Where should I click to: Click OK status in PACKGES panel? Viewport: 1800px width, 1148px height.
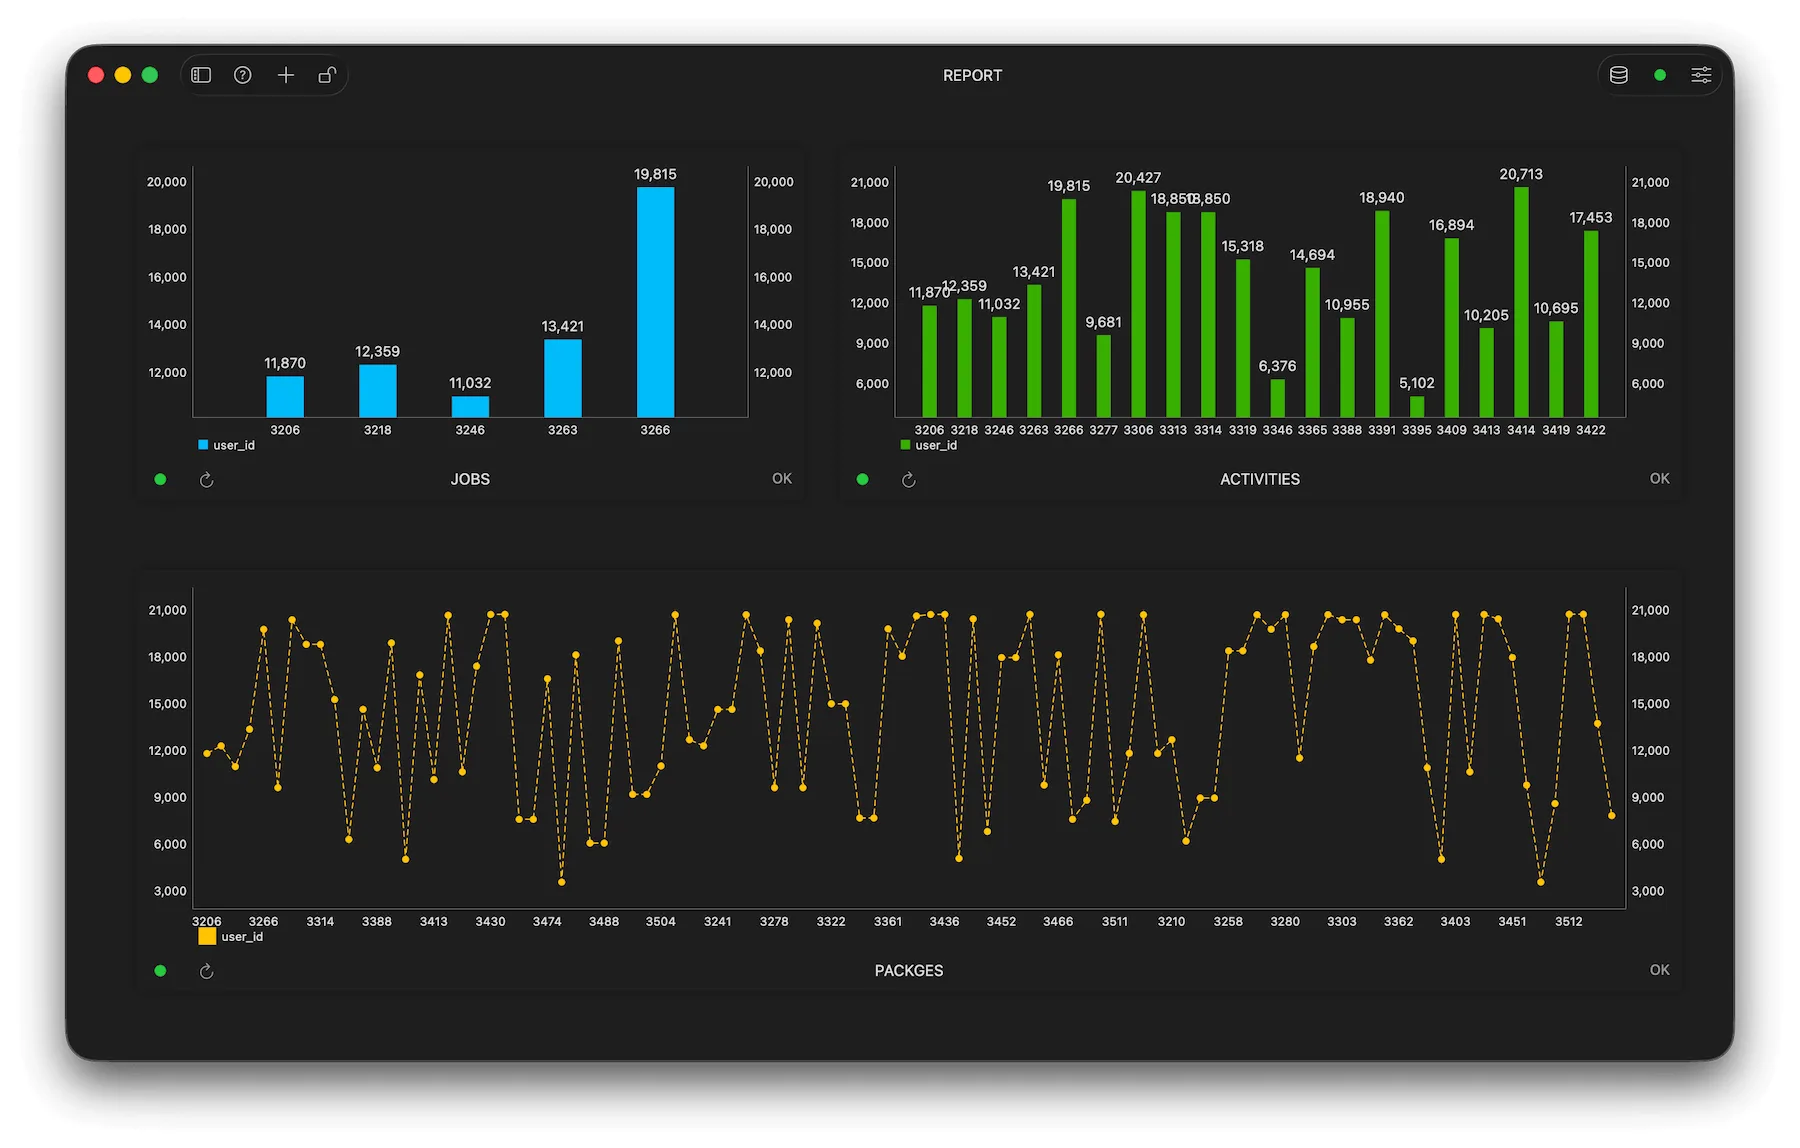pyautogui.click(x=1660, y=970)
